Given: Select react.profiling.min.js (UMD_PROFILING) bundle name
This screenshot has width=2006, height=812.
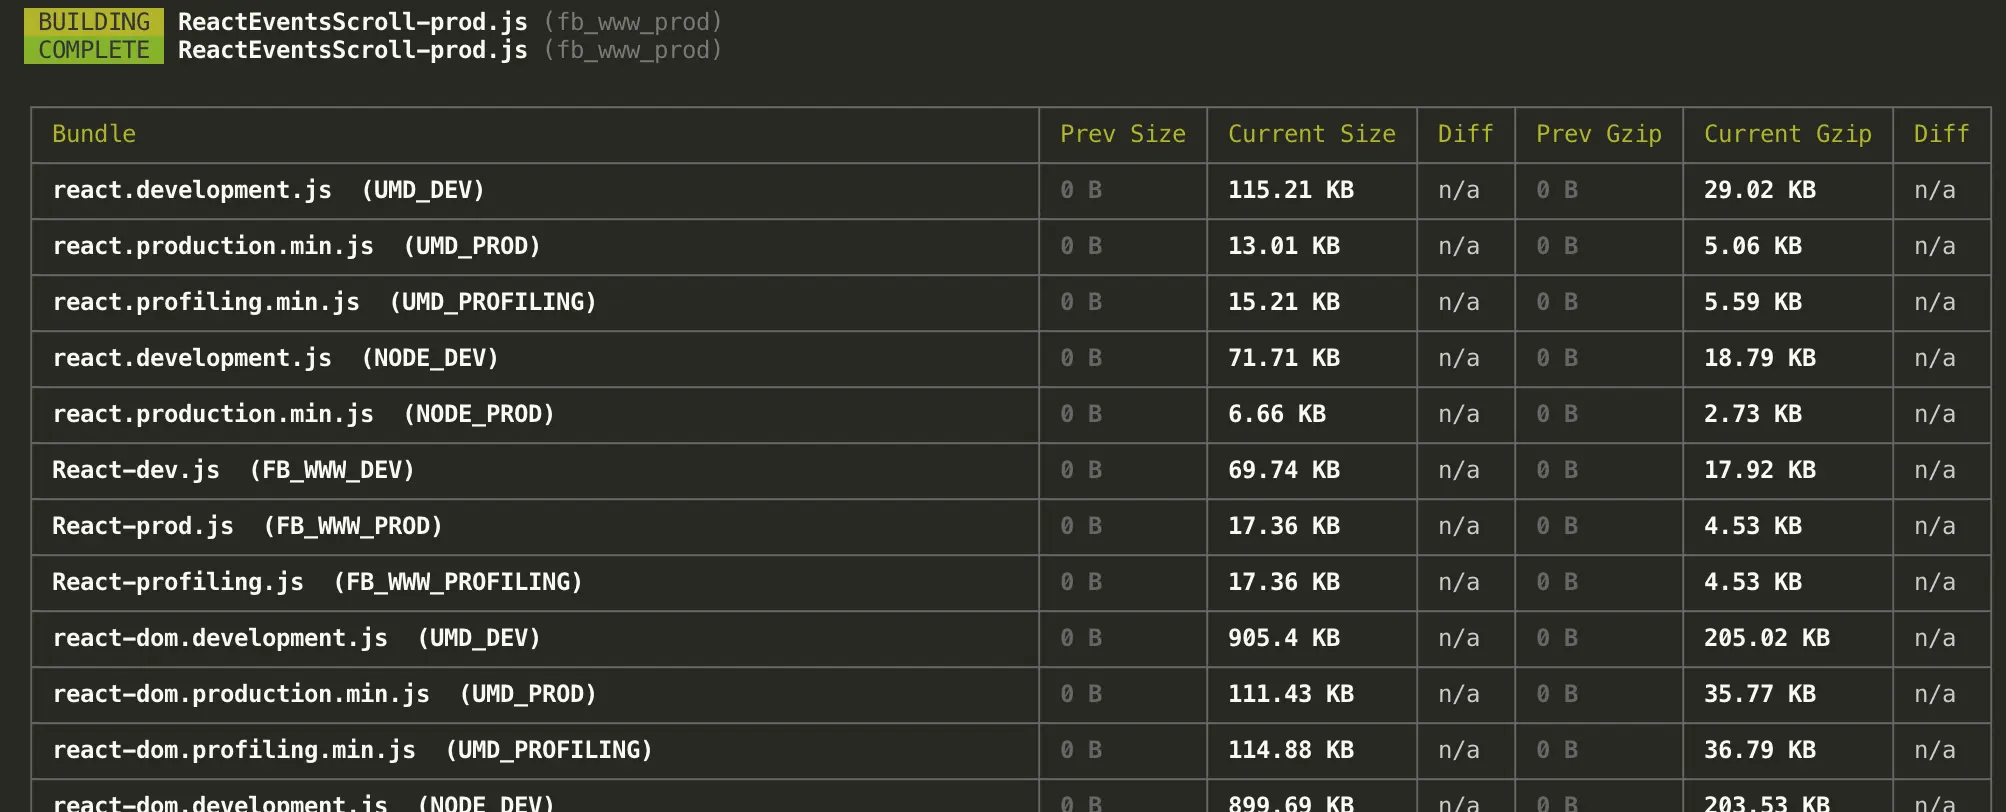Looking at the screenshot, I should [324, 302].
